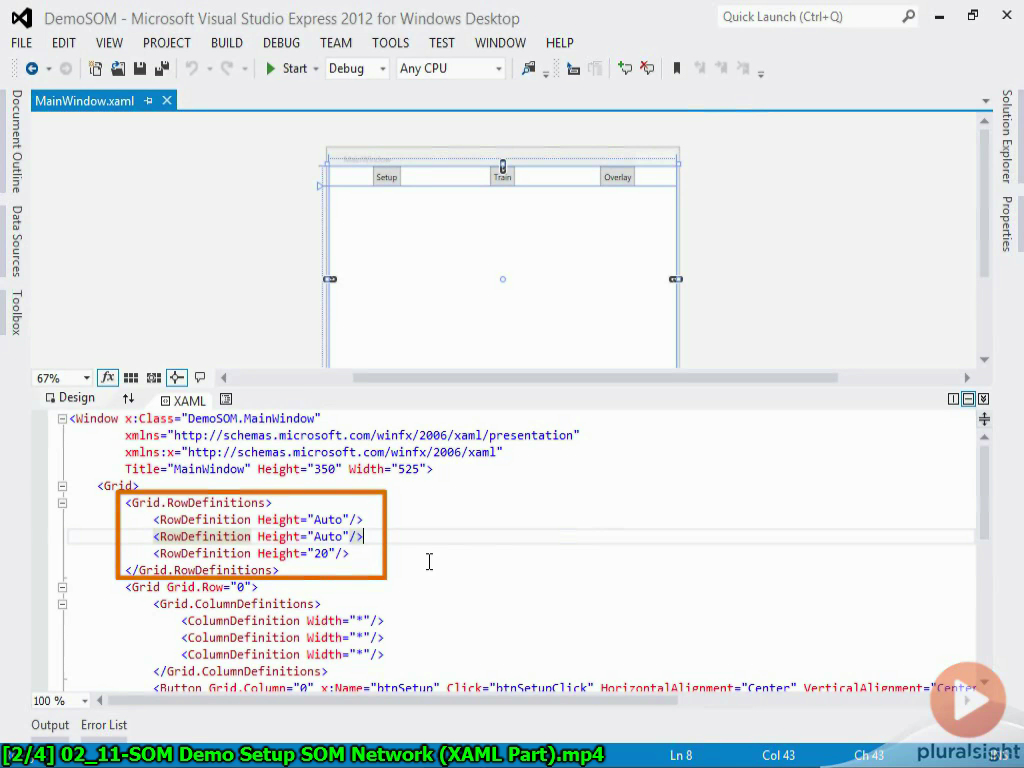Image resolution: width=1024 pixels, height=768 pixels.
Task: Click the split editor handle icon
Action: click(x=985, y=419)
